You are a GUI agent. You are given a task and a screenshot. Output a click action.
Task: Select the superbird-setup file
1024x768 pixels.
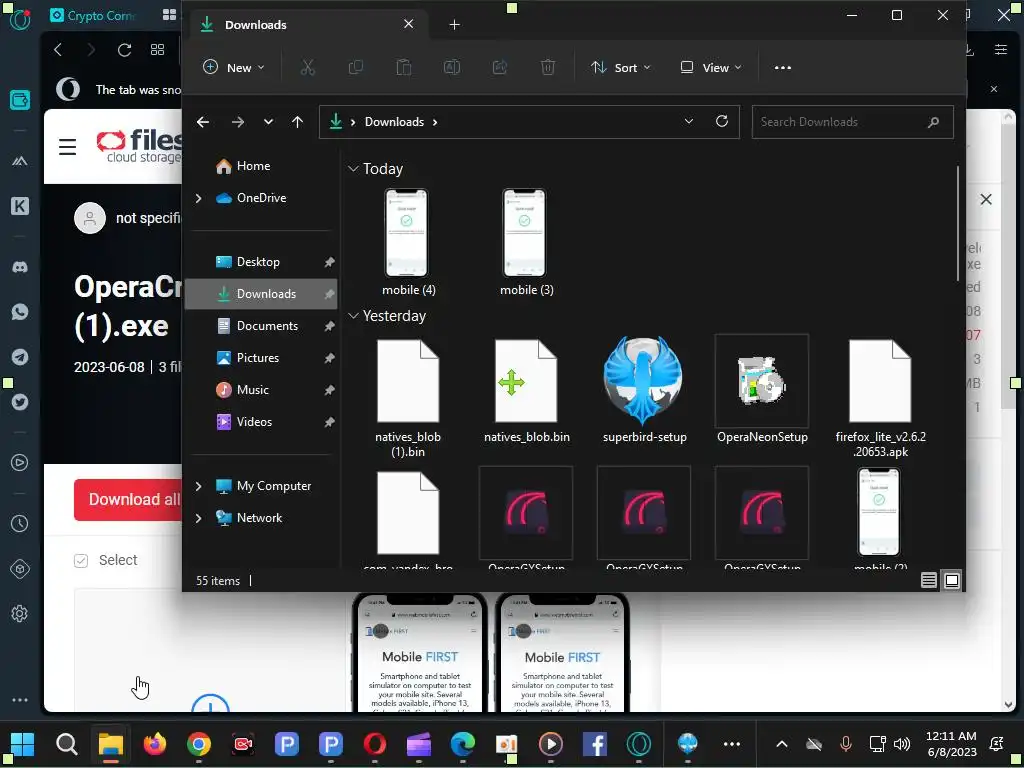tap(645, 390)
